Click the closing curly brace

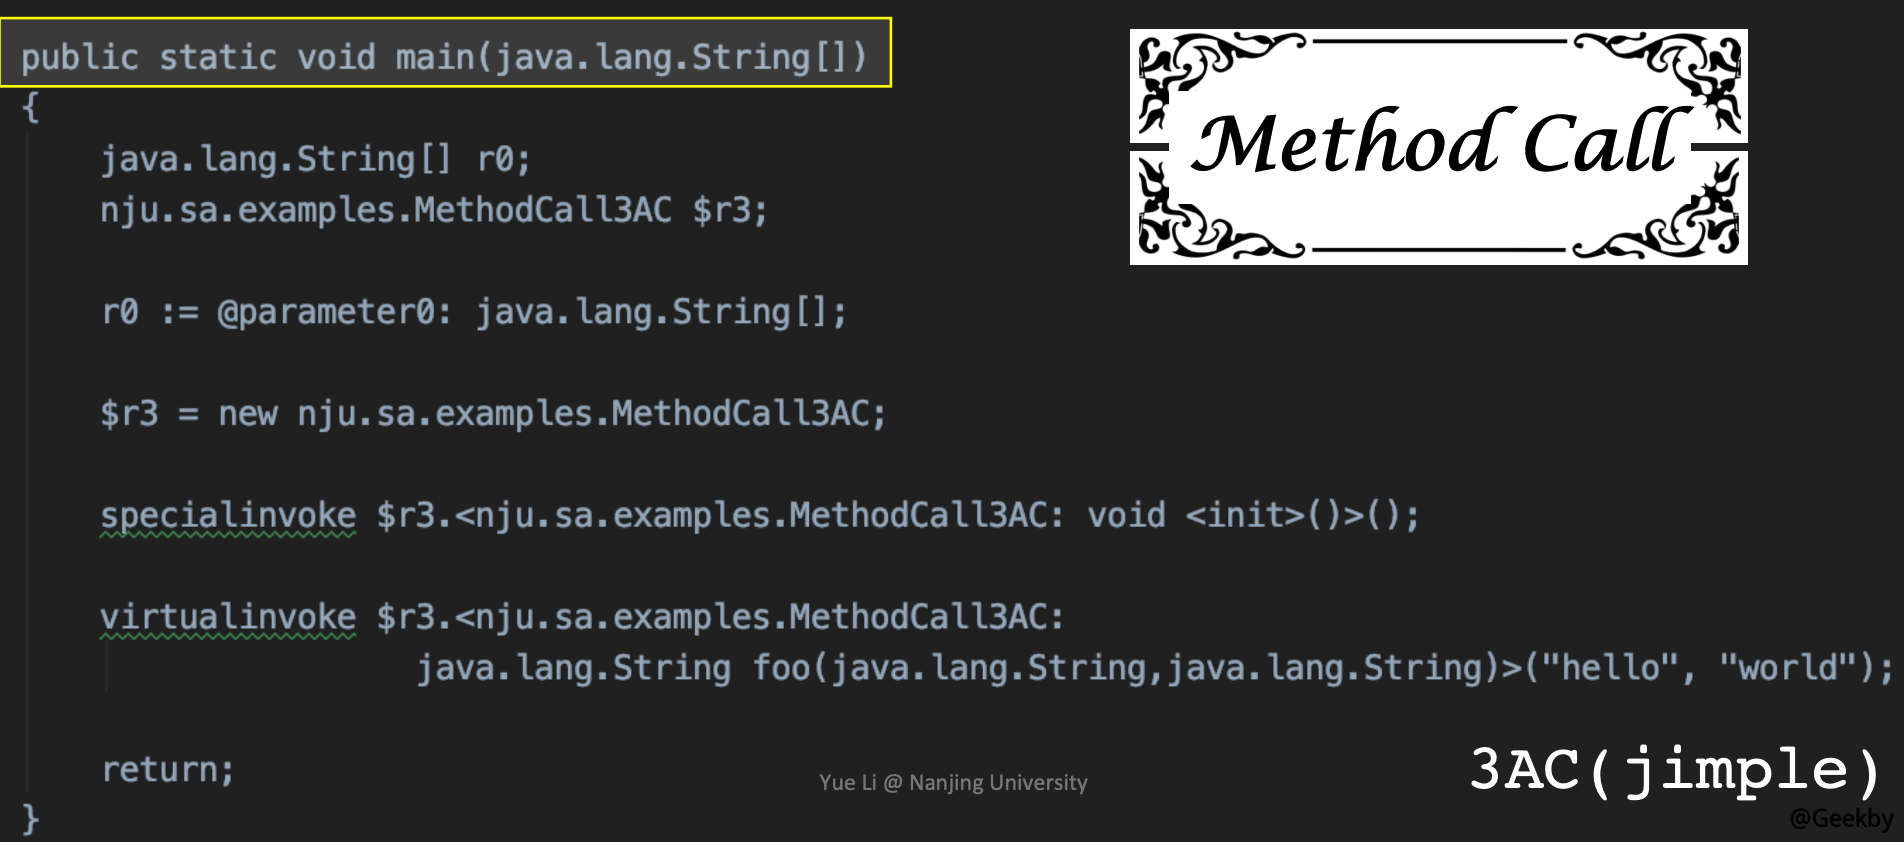(30, 819)
